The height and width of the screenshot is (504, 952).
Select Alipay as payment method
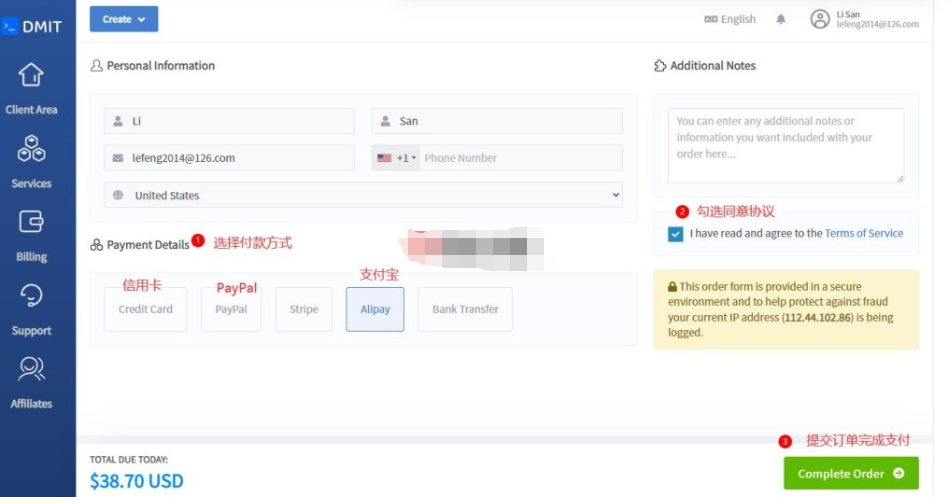pyautogui.click(x=375, y=310)
